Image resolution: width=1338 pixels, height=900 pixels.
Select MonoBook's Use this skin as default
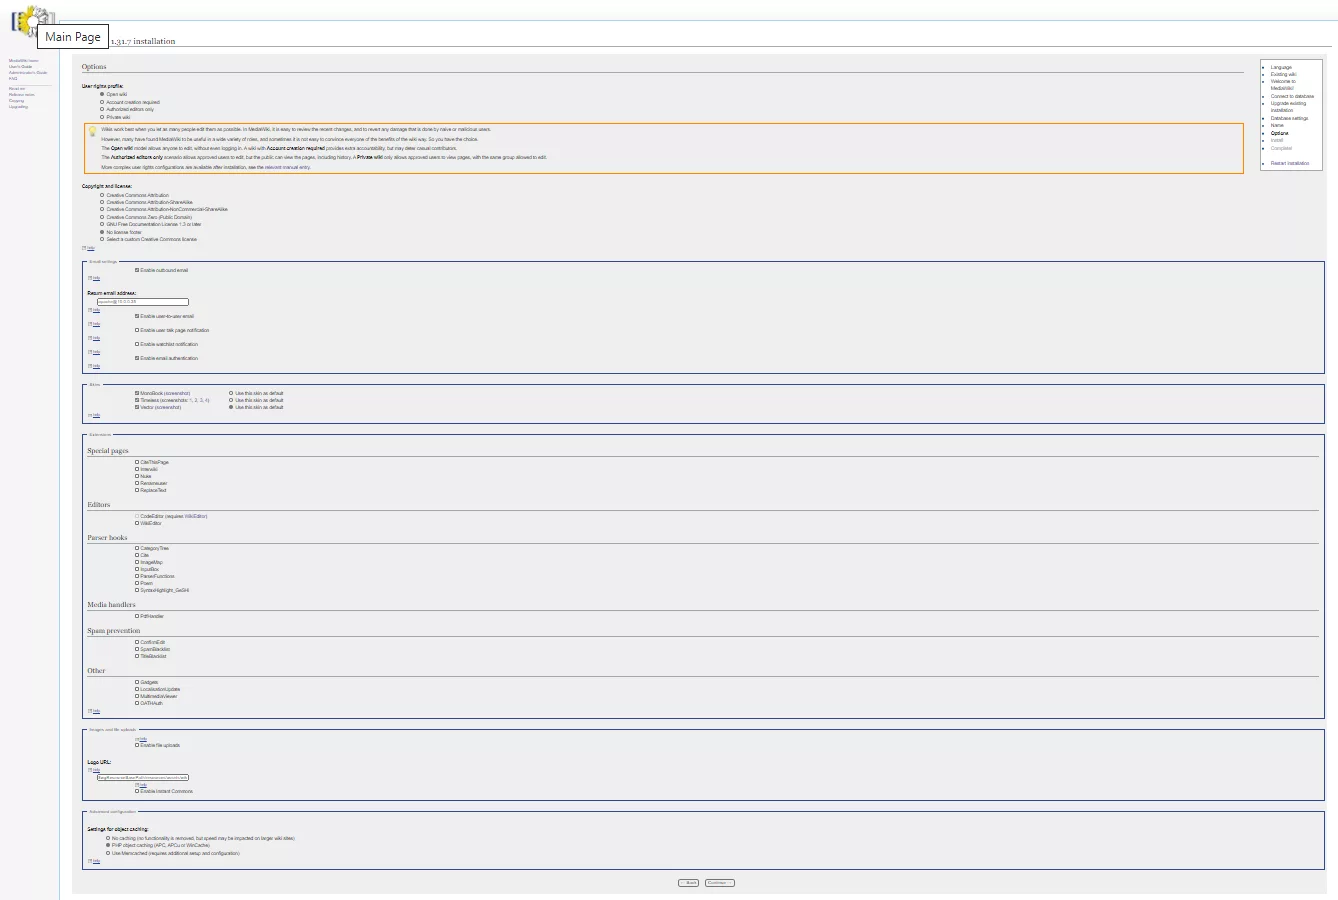point(231,393)
